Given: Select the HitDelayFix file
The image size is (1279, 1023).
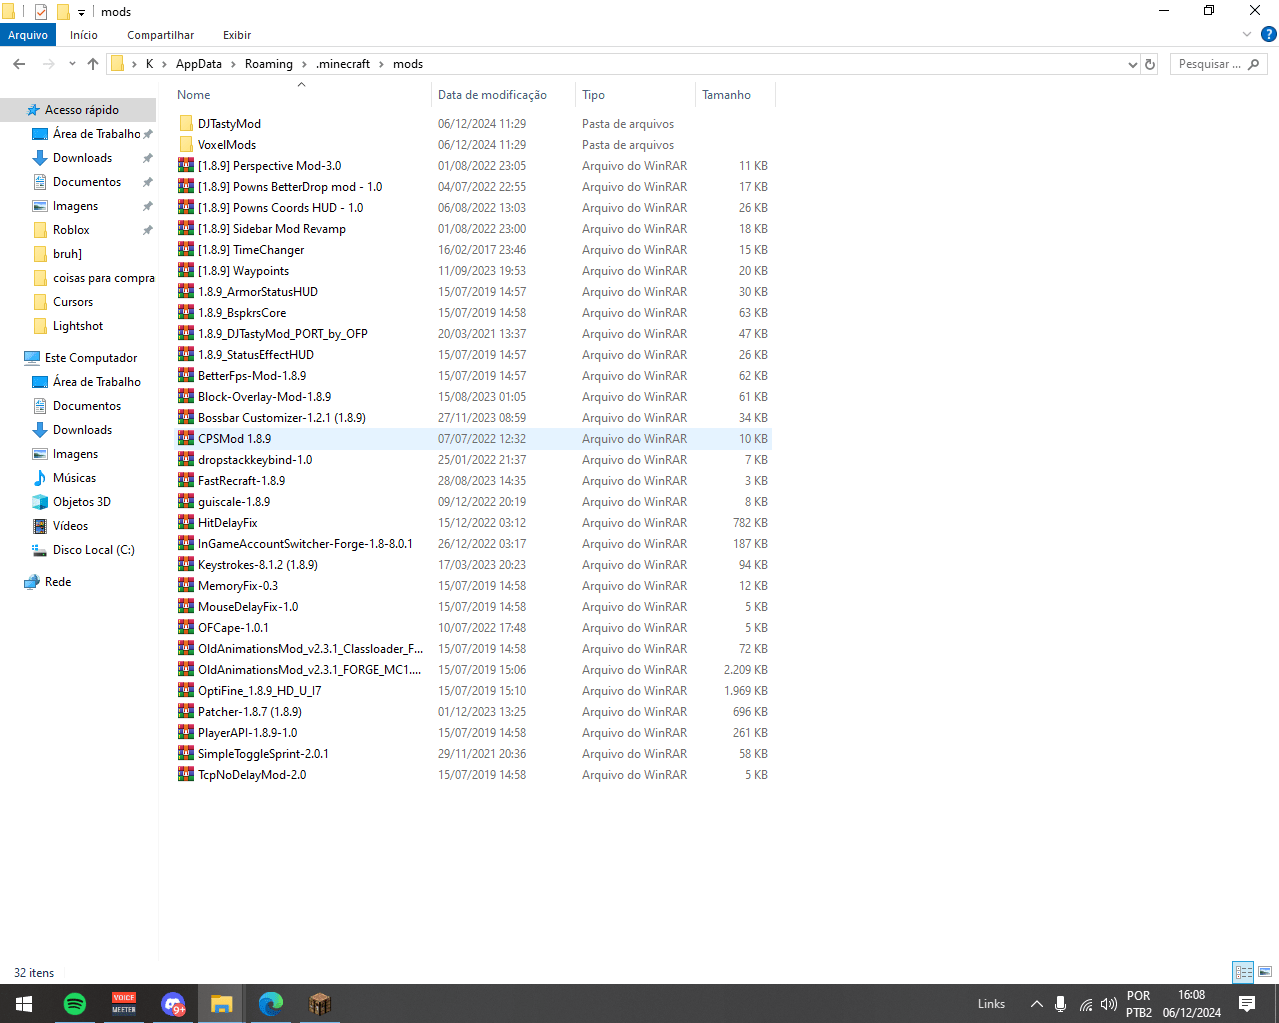Looking at the screenshot, I should point(474,523).
